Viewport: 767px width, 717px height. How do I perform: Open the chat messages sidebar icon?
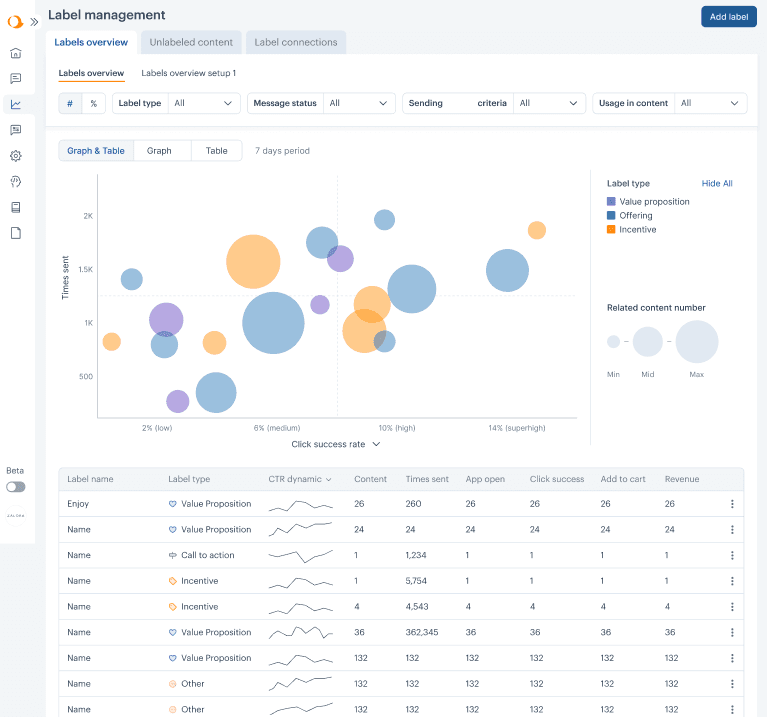(x=16, y=78)
